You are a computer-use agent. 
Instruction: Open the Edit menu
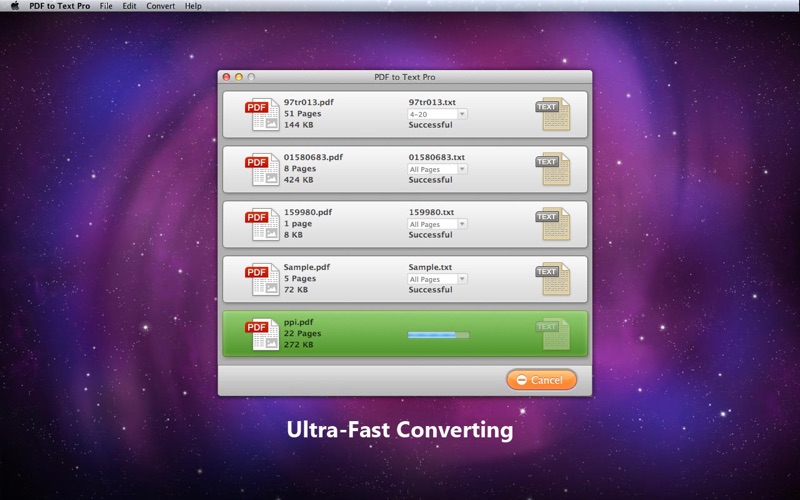pos(129,6)
